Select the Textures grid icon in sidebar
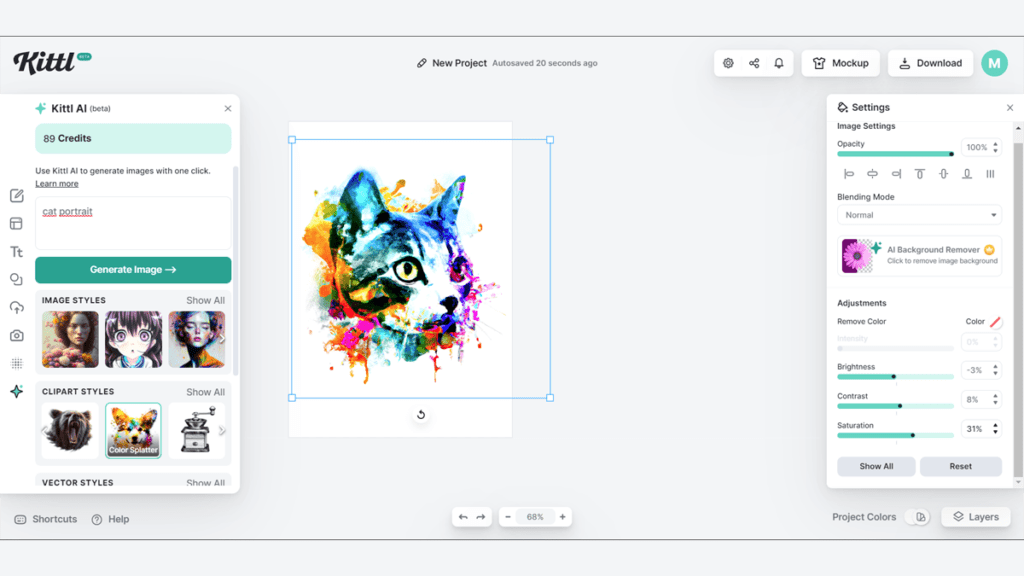The width and height of the screenshot is (1024, 576). (16, 363)
